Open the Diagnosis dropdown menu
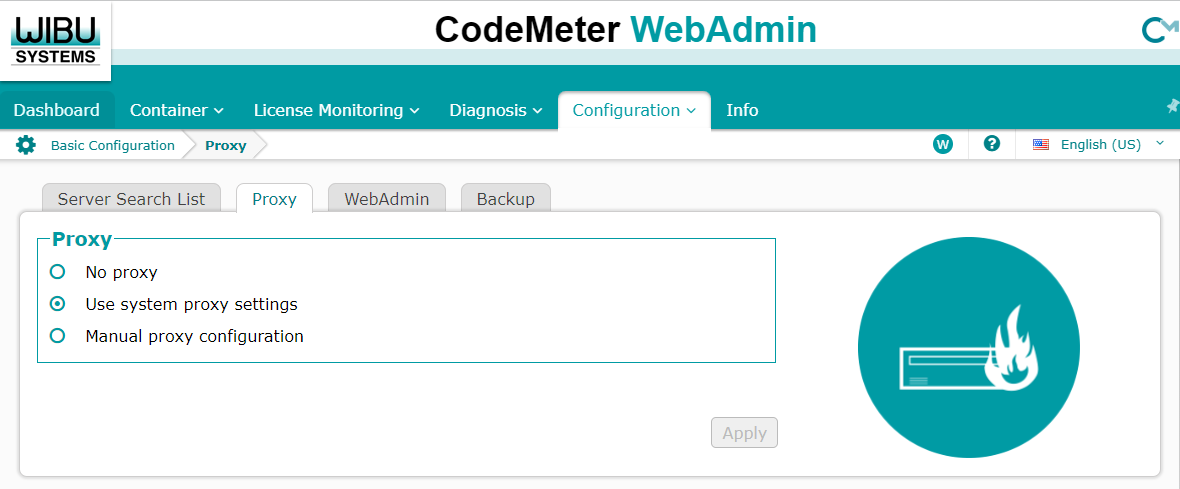The width and height of the screenshot is (1180, 489). coord(495,110)
